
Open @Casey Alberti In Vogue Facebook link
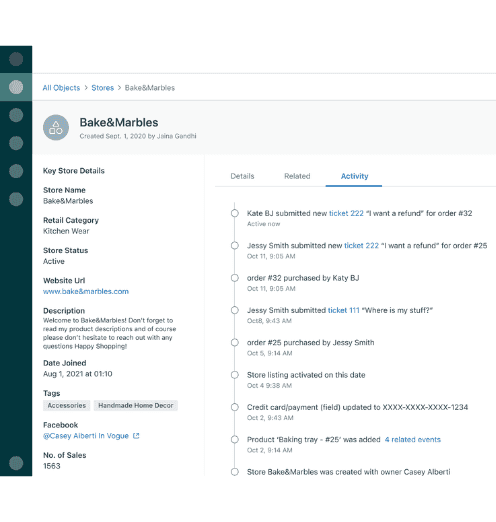click(86, 436)
